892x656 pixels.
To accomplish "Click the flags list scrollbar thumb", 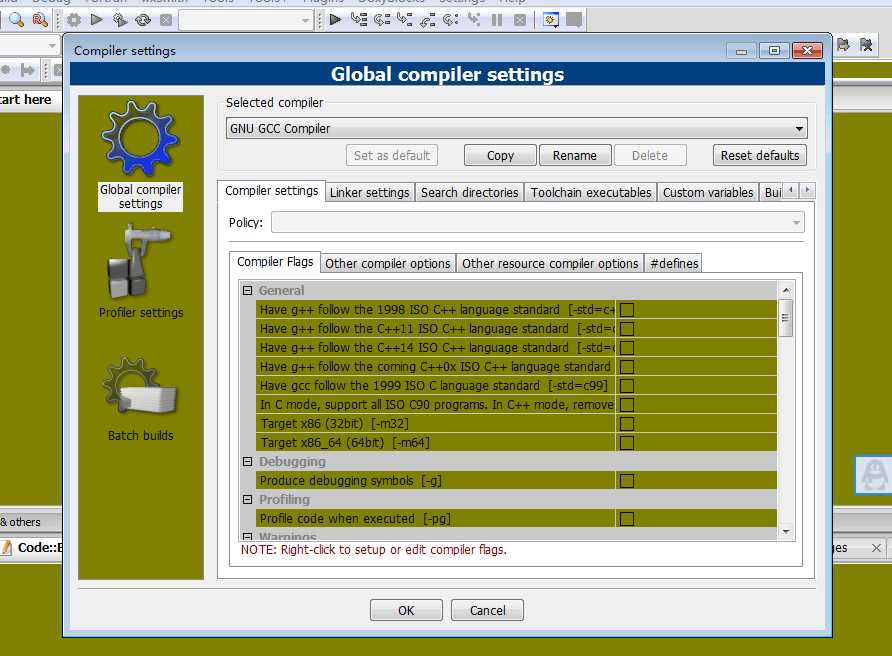I will [x=786, y=318].
